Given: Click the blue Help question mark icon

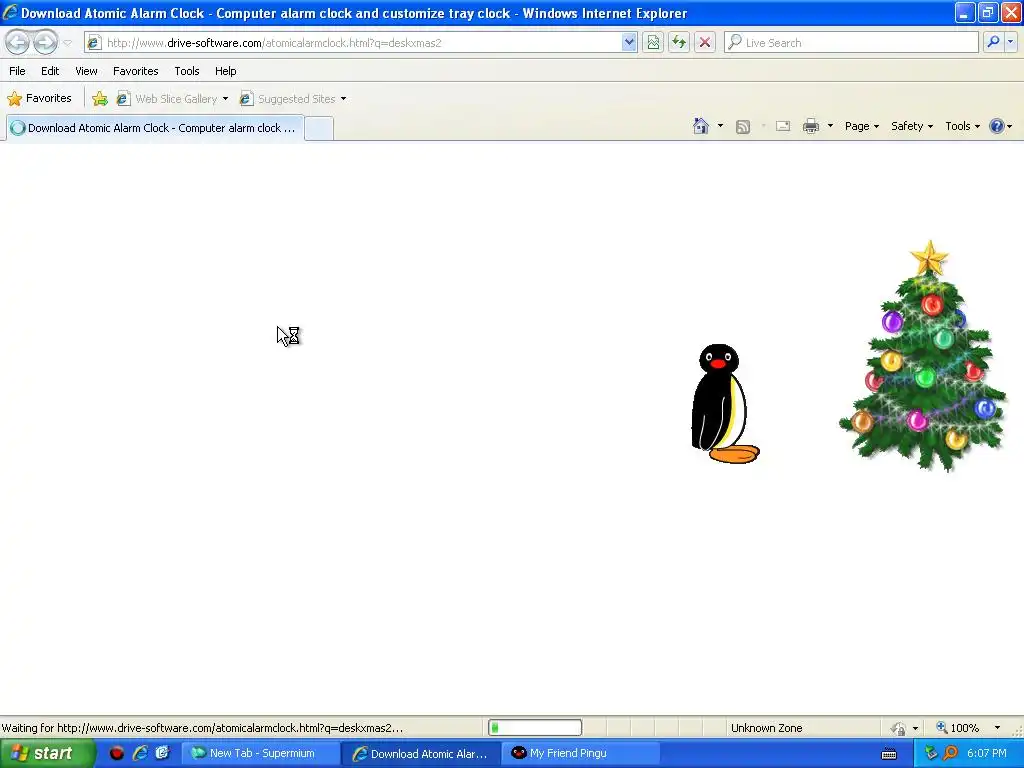Looking at the screenshot, I should pyautogui.click(x=997, y=126).
